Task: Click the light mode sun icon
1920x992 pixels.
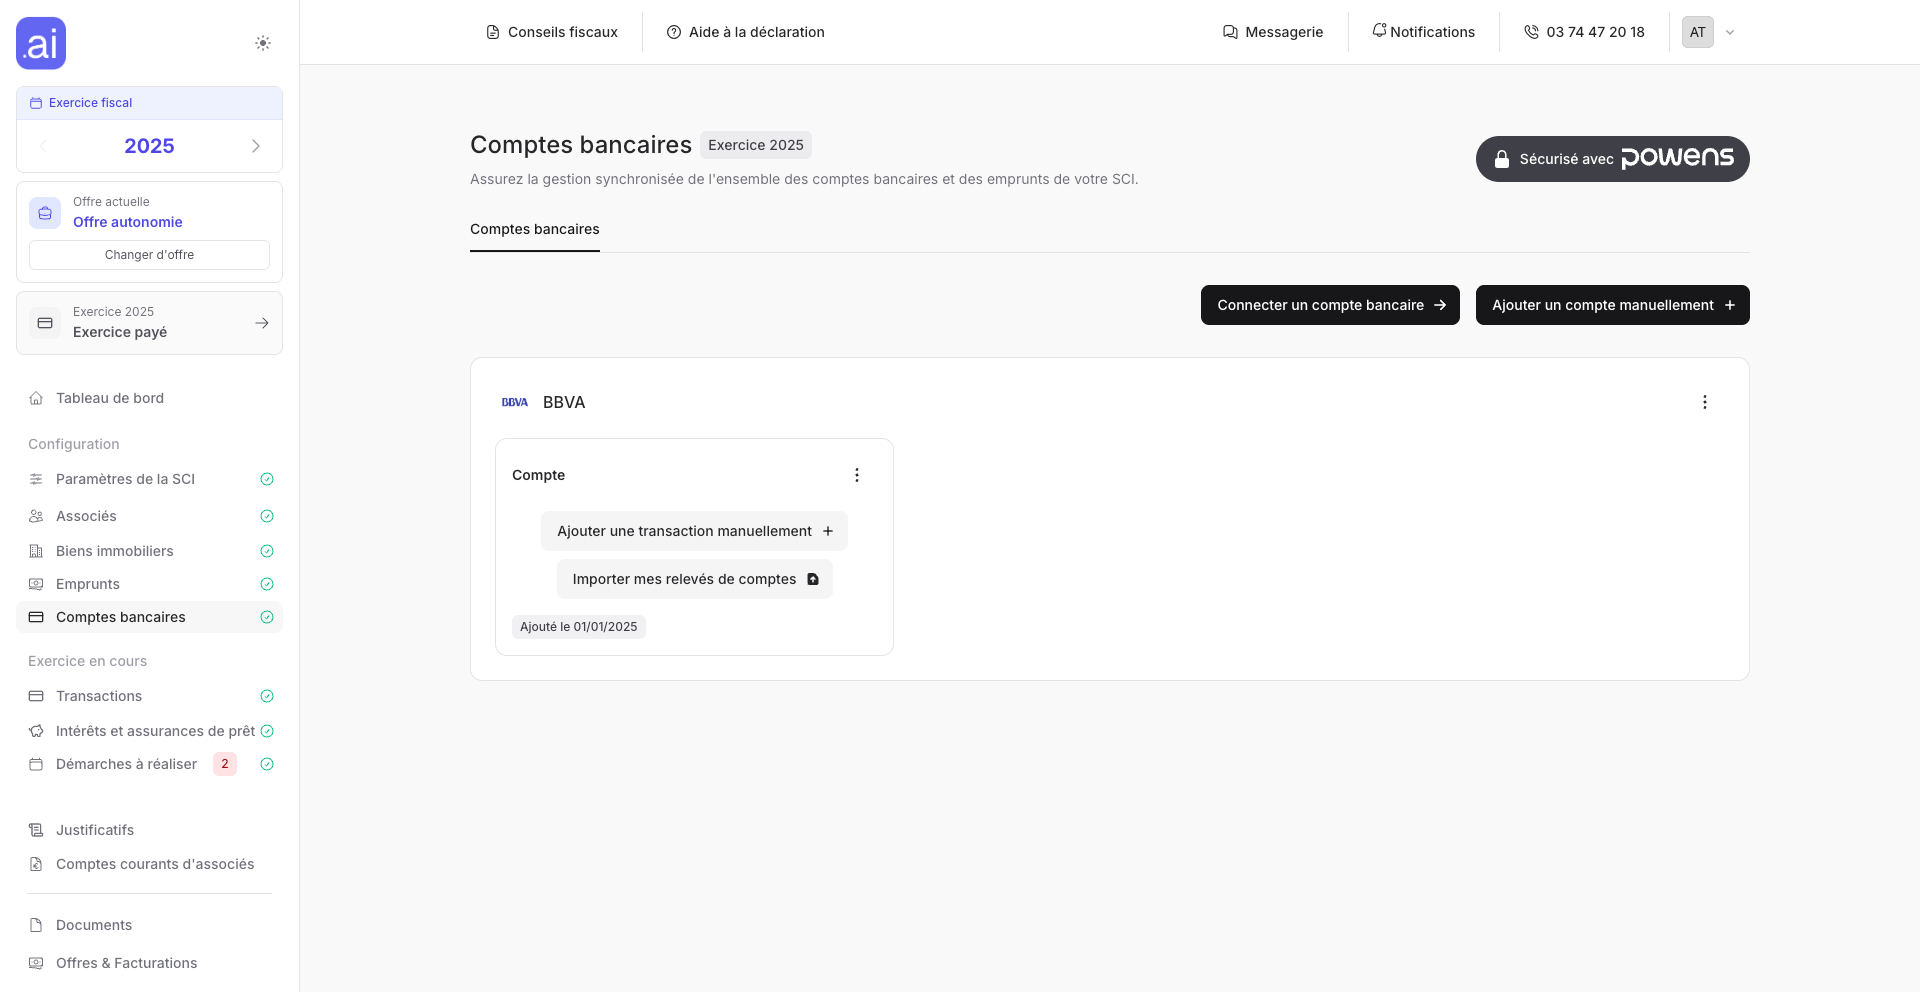Action: (x=263, y=43)
